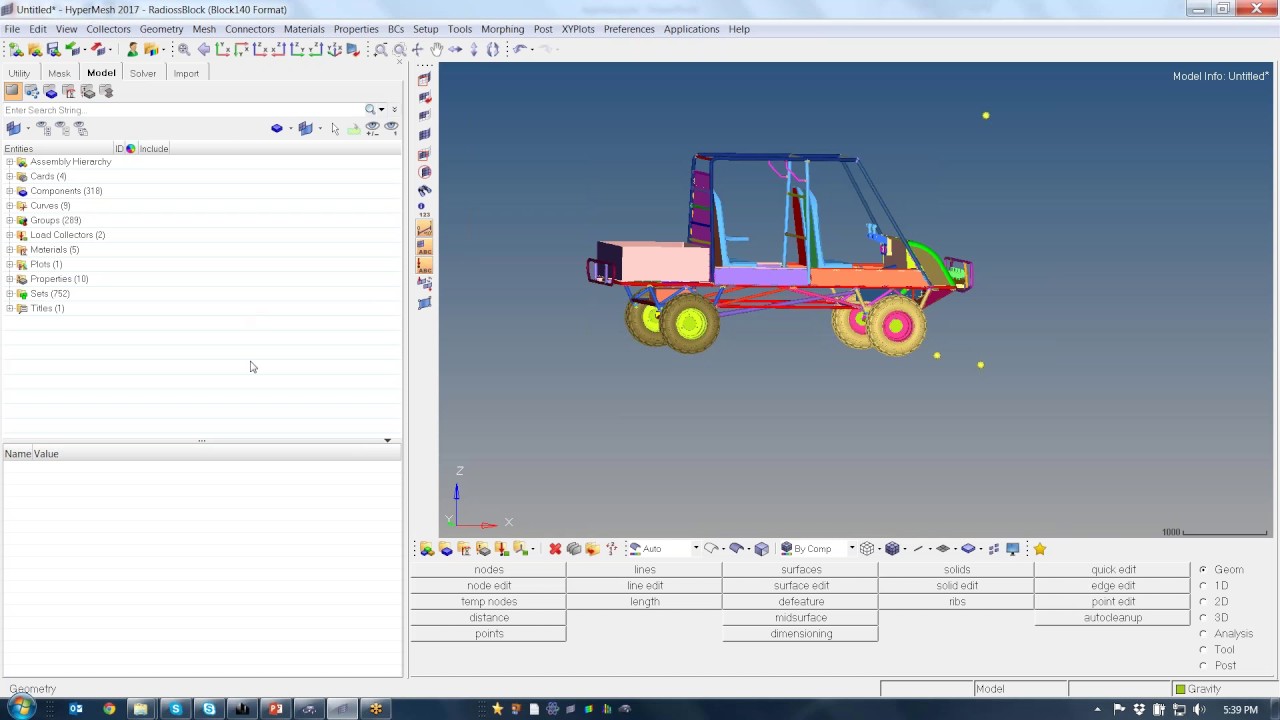Click the numbers display icon in side toolbar
Viewport: 1280px width, 720px height.
424,211
